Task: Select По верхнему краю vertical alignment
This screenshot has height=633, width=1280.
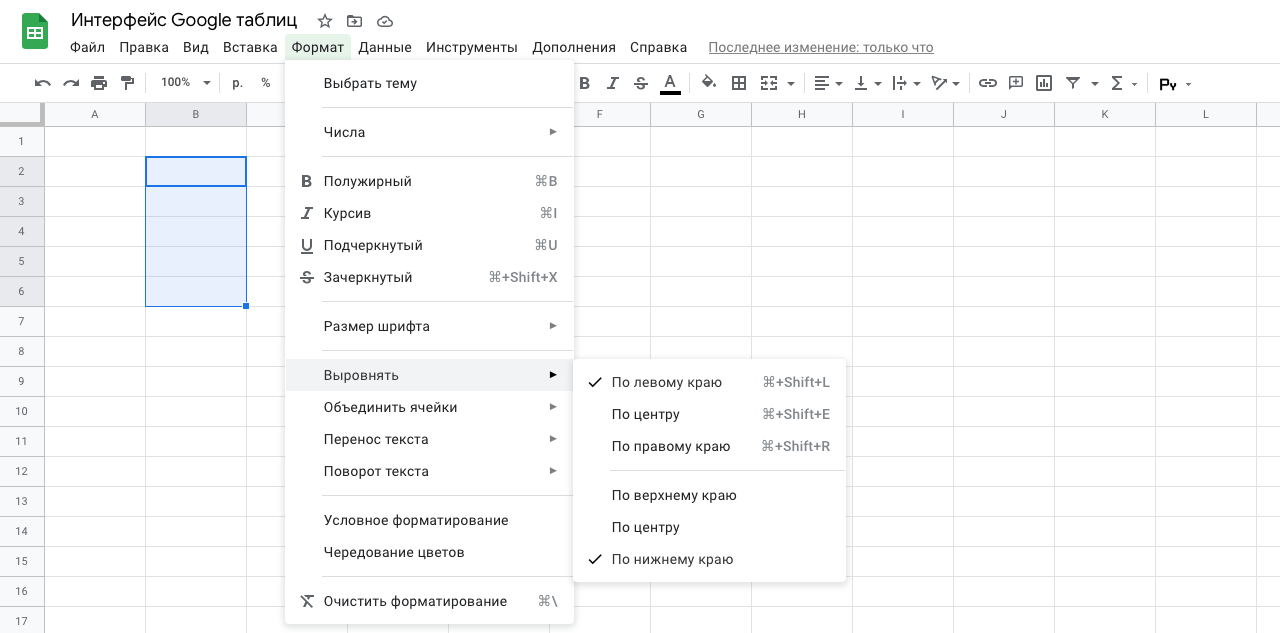Action: click(709, 495)
